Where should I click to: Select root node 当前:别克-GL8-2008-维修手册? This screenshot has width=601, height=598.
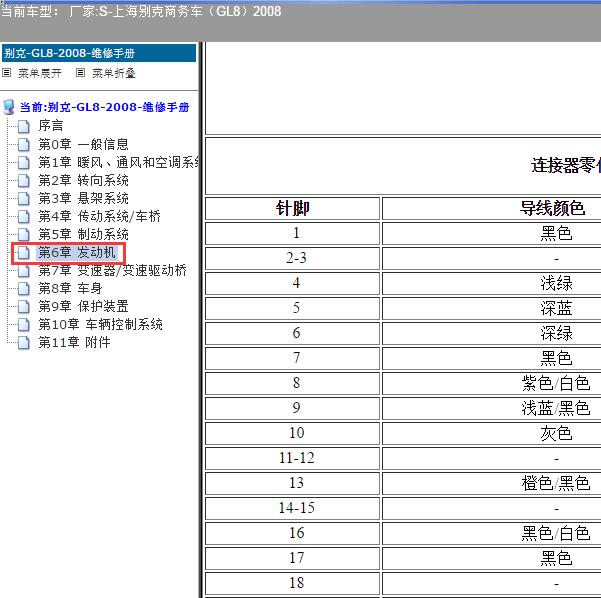coord(104,107)
